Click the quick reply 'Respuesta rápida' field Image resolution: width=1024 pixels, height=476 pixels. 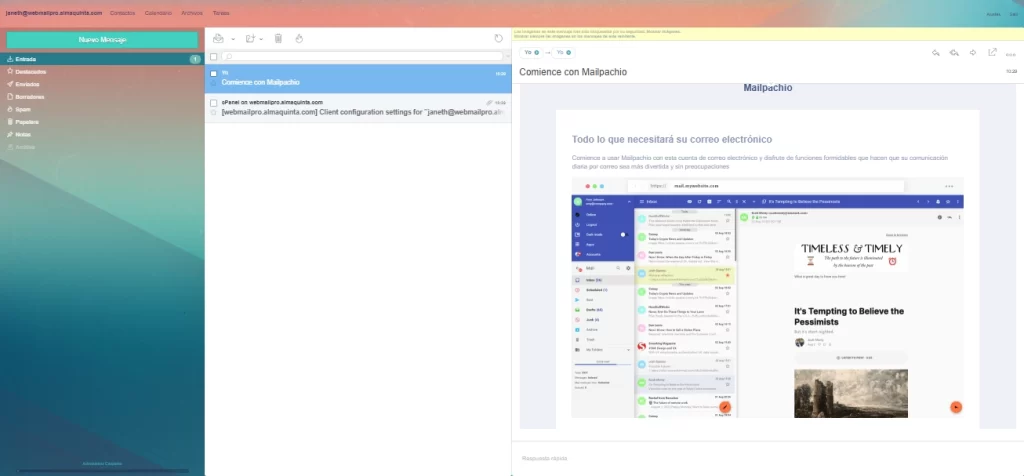point(767,458)
